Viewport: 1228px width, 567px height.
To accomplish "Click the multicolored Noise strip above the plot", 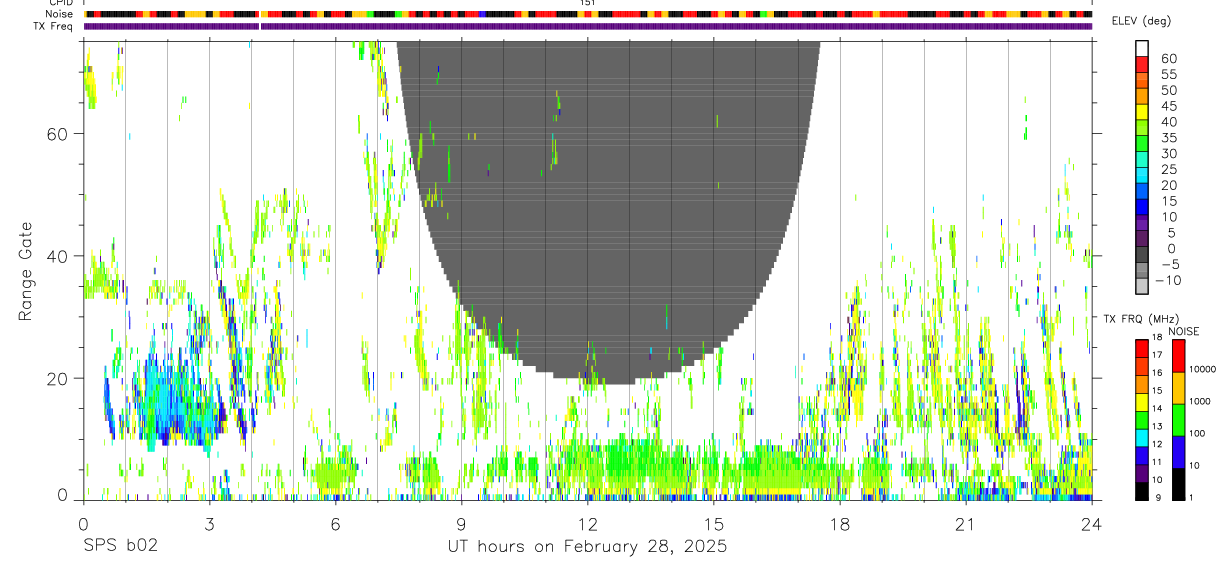I will [x=588, y=15].
